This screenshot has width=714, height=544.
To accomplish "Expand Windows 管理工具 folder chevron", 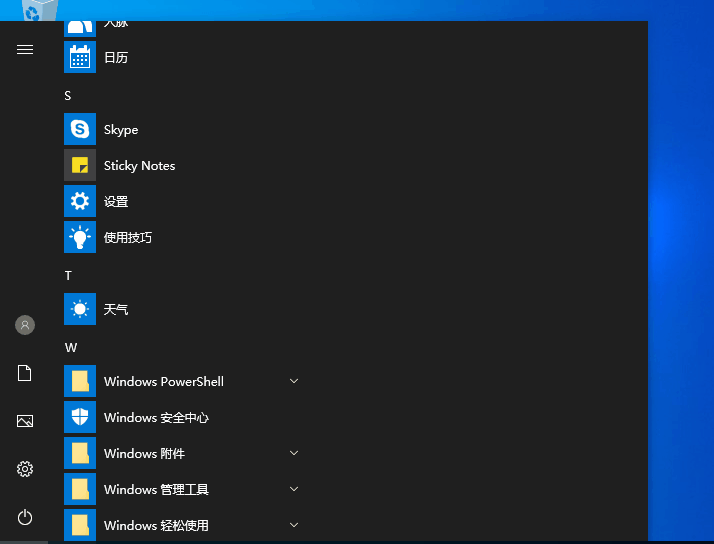I will (294, 488).
